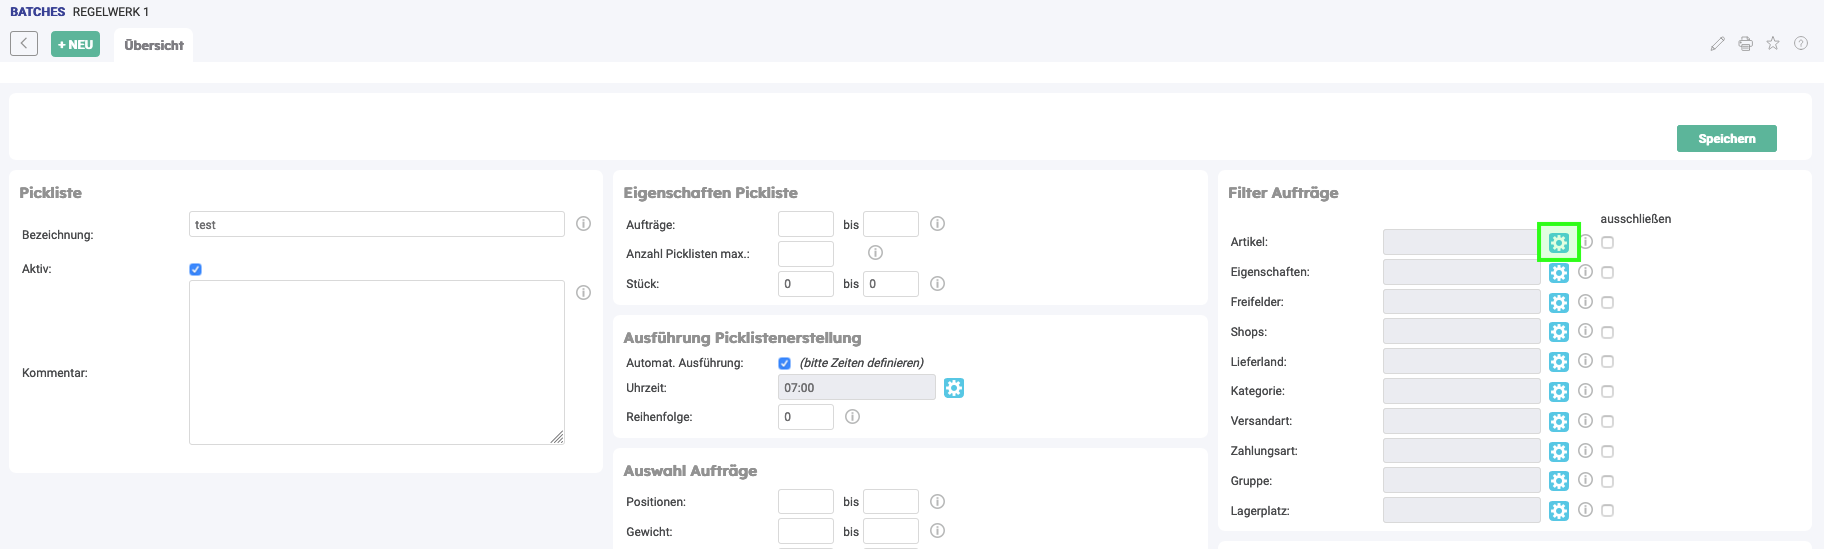Click the BATCHES breadcrumb link
This screenshot has width=1824, height=549.
point(37,12)
